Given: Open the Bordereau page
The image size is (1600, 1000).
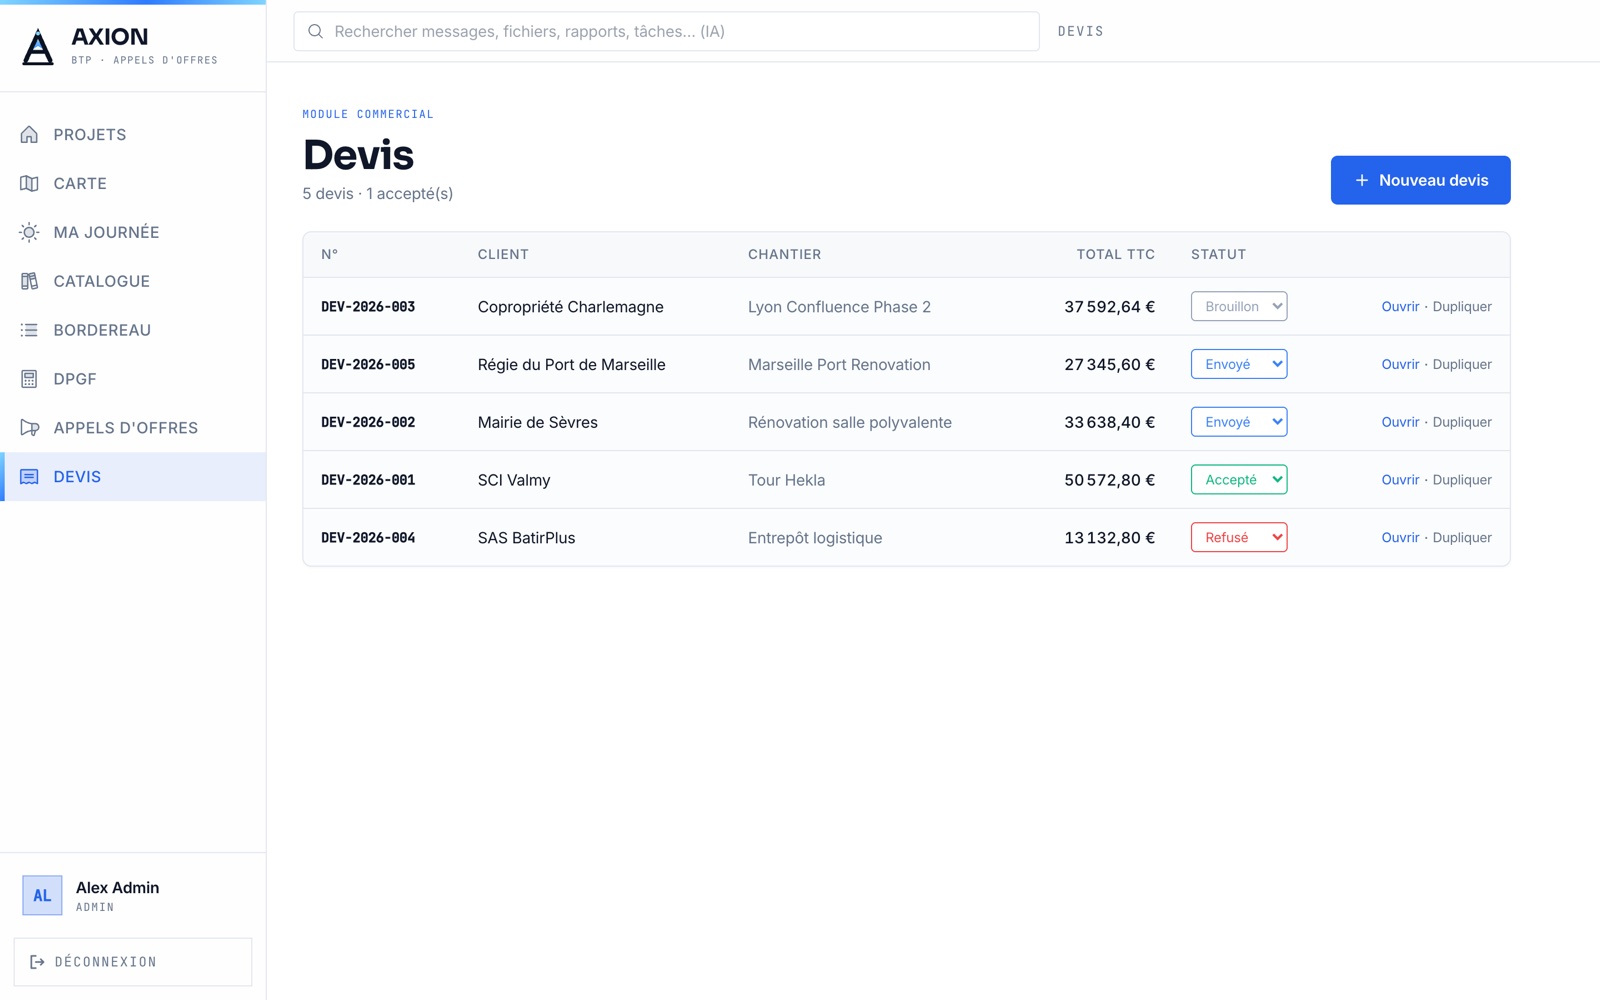Looking at the screenshot, I should [133, 330].
